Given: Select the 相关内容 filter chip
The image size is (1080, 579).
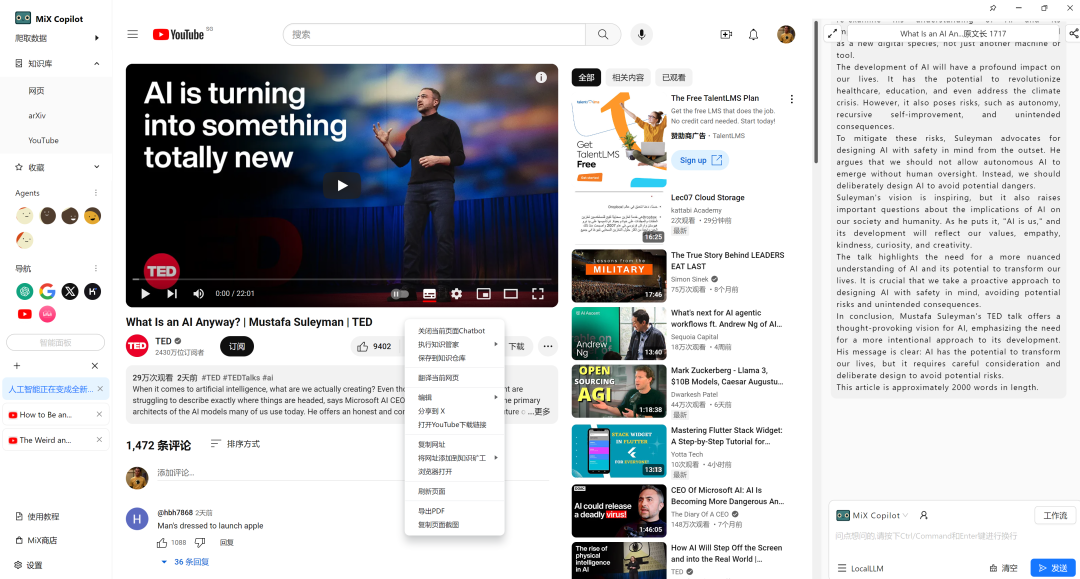Looking at the screenshot, I should pos(628,78).
